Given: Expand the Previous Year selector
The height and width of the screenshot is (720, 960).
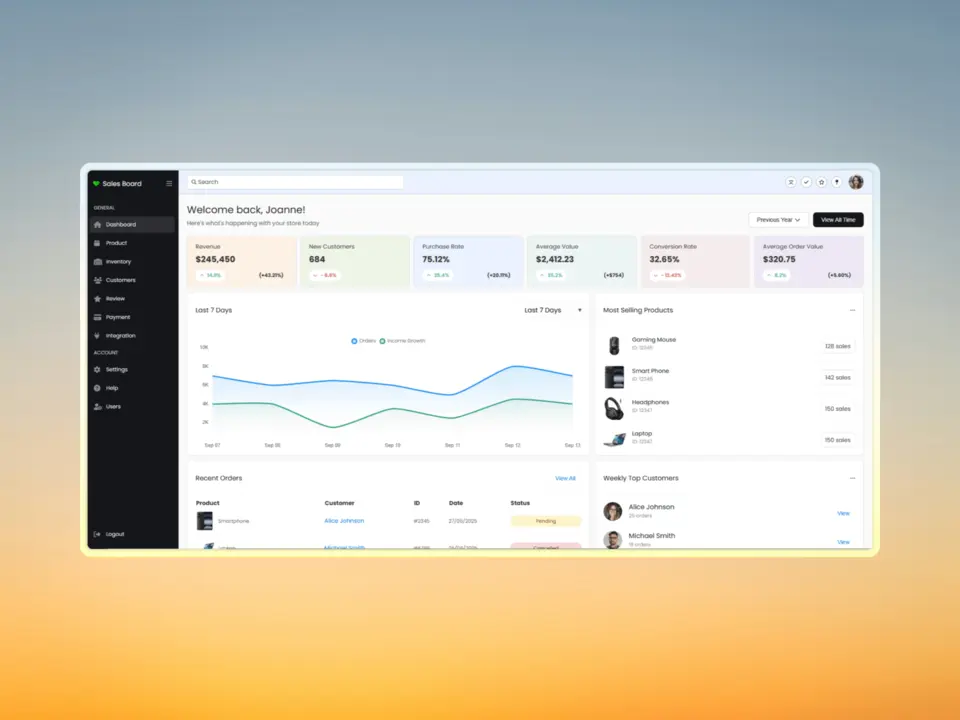Looking at the screenshot, I should (x=779, y=220).
